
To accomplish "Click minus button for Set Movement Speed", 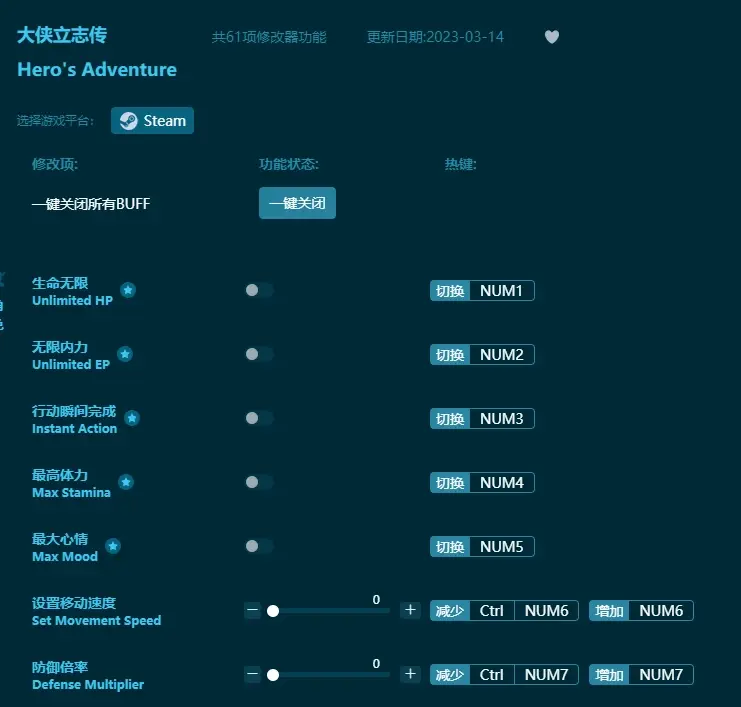I will pos(253,610).
